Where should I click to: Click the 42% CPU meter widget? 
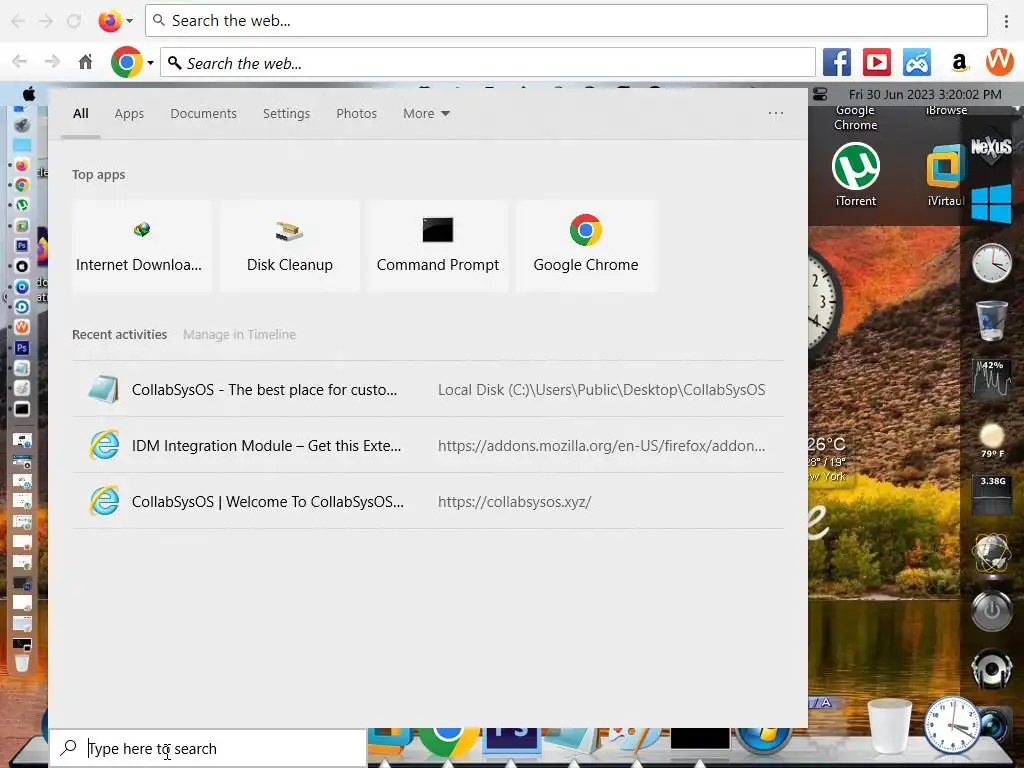tap(992, 378)
